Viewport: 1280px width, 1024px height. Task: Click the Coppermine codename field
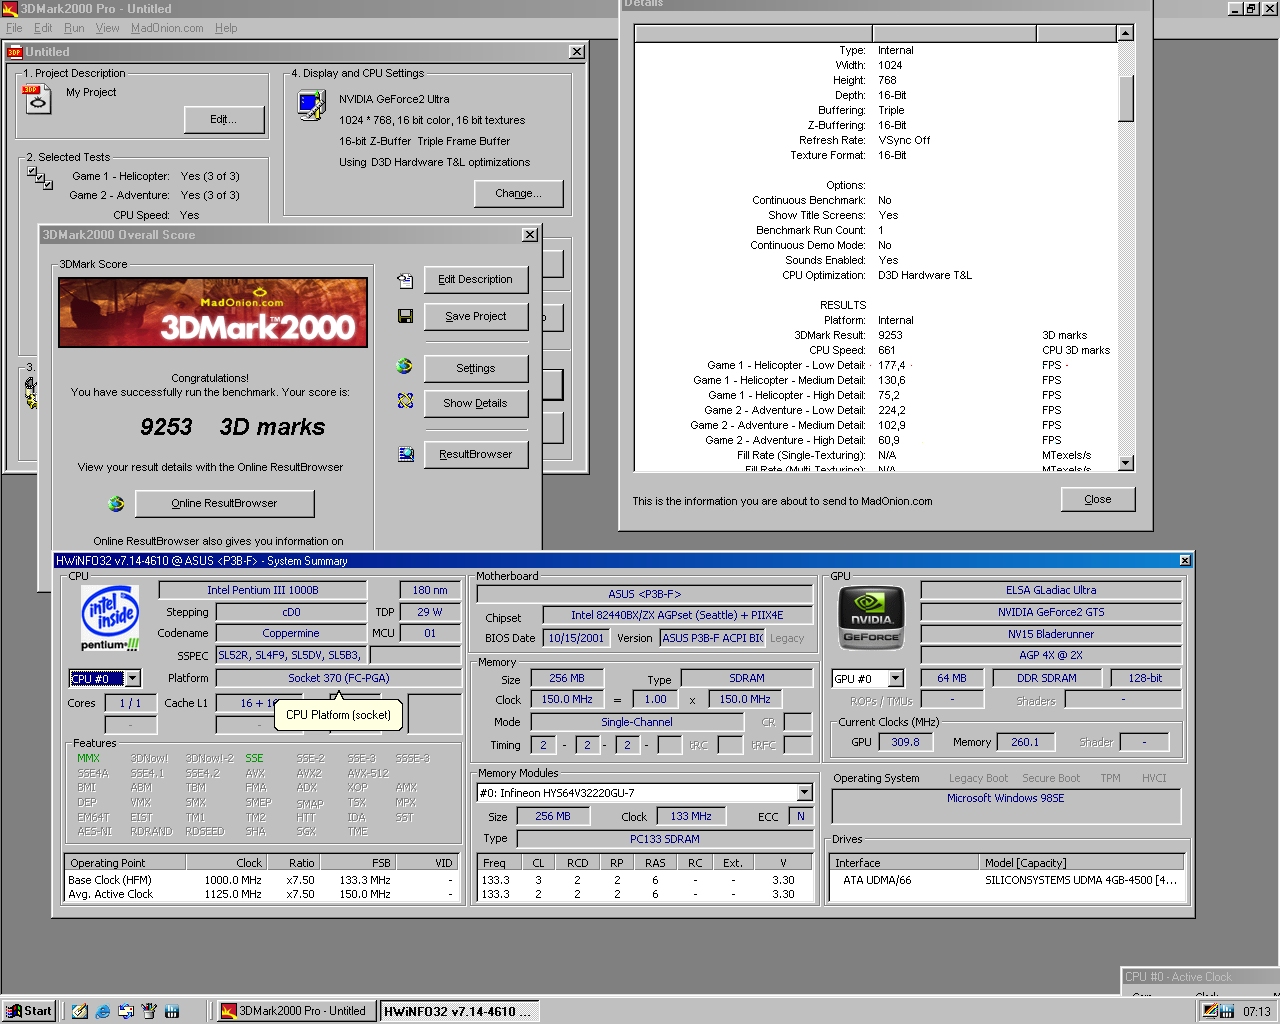point(291,633)
